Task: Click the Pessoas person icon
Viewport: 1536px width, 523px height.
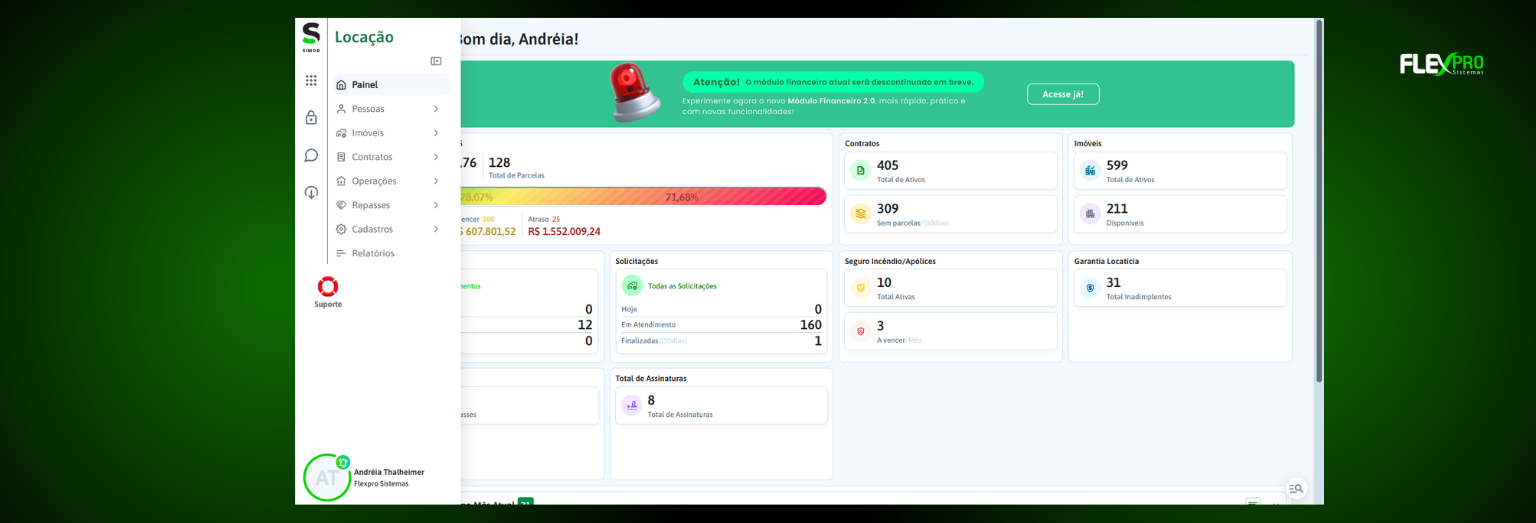Action: pos(341,109)
